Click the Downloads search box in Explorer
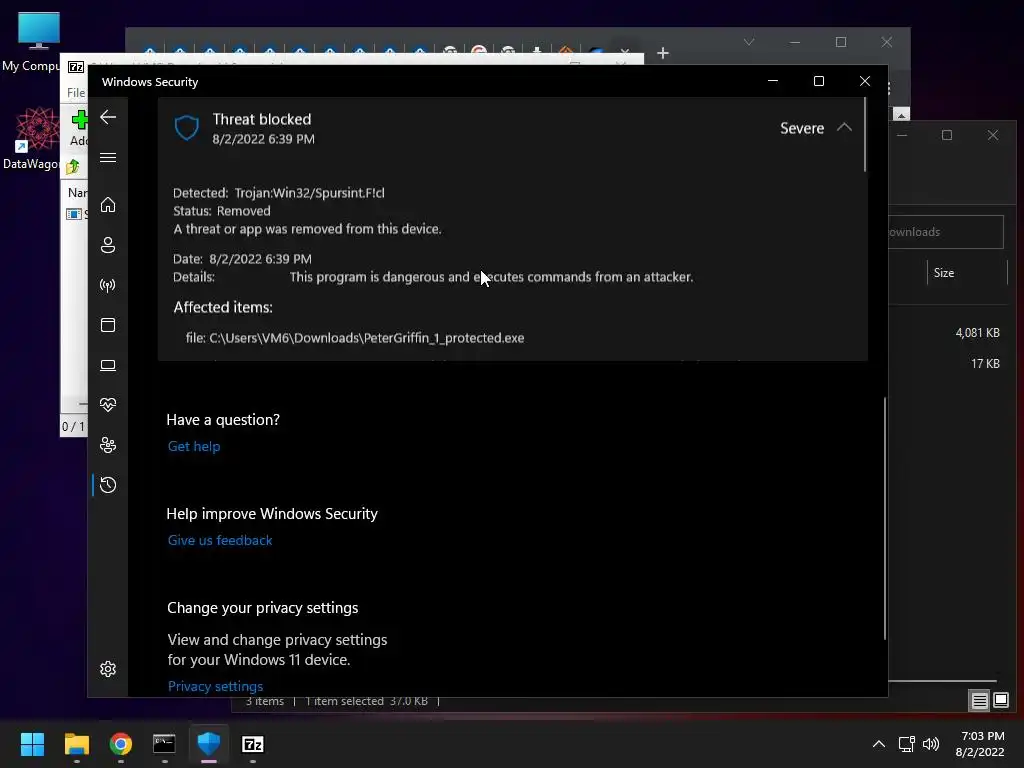The height and width of the screenshot is (768, 1024). [x=945, y=232]
